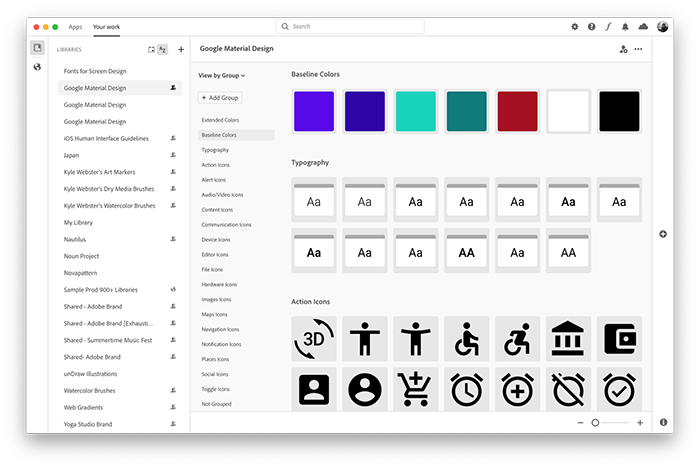Select the account circle icon

365,389
